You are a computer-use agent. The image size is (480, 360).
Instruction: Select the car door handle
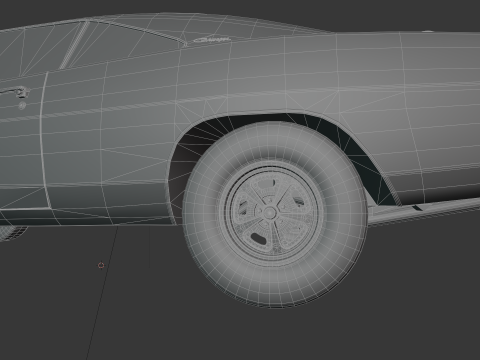click(15, 91)
